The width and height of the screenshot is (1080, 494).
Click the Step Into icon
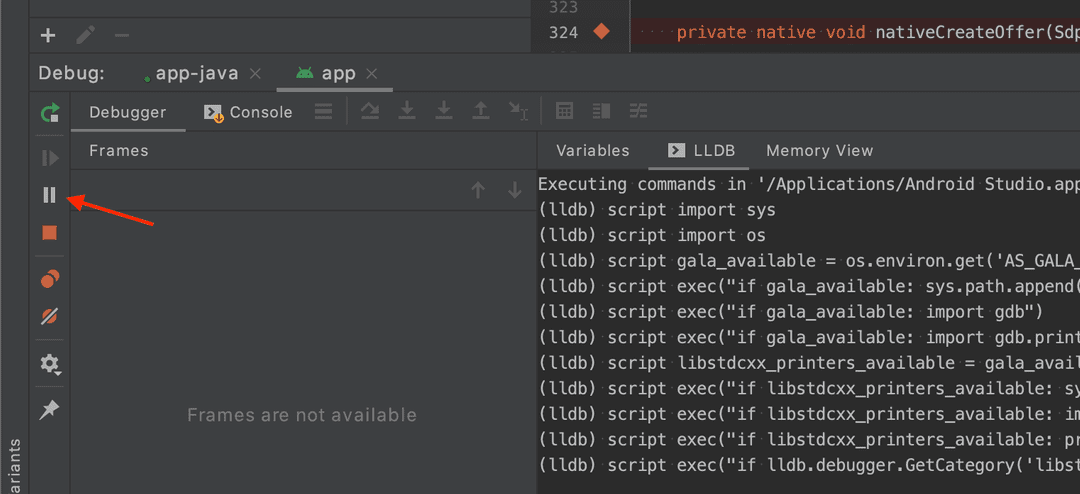tap(408, 111)
